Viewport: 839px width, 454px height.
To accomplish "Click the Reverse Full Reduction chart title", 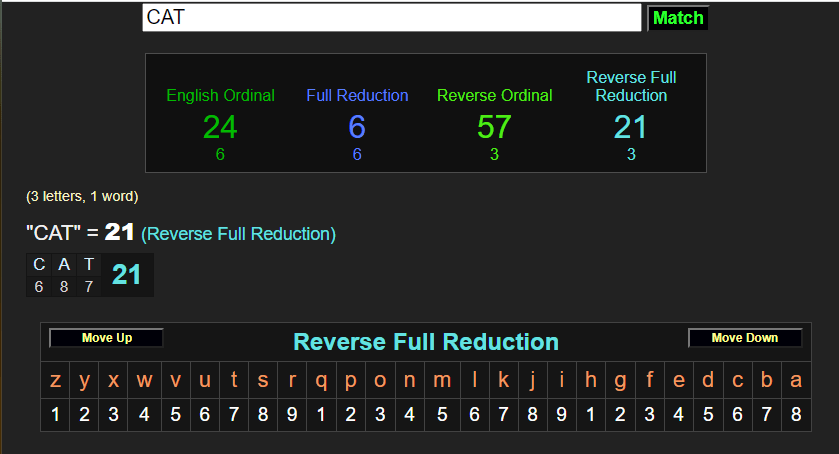I will coord(426,342).
